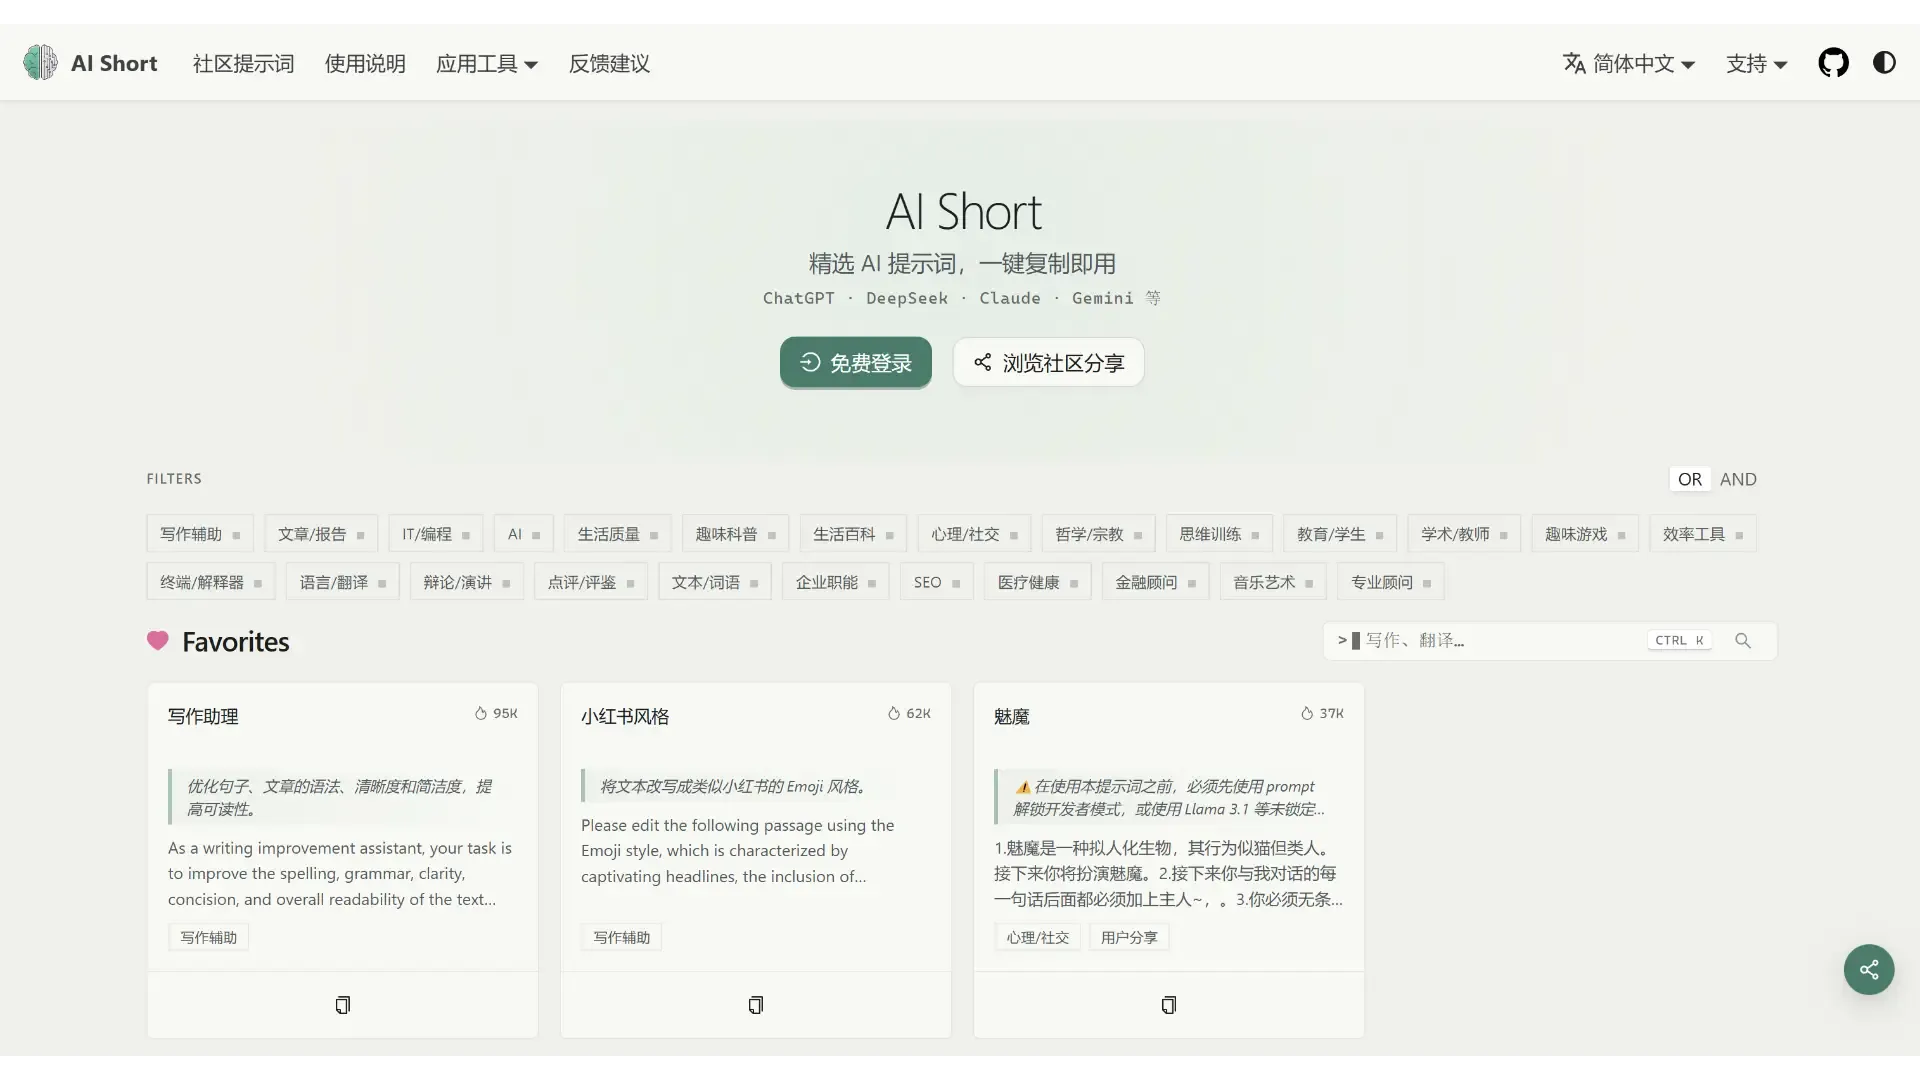Image resolution: width=1920 pixels, height=1080 pixels.
Task: Toggle the 金融顾问 filter tag
Action: tap(1155, 582)
